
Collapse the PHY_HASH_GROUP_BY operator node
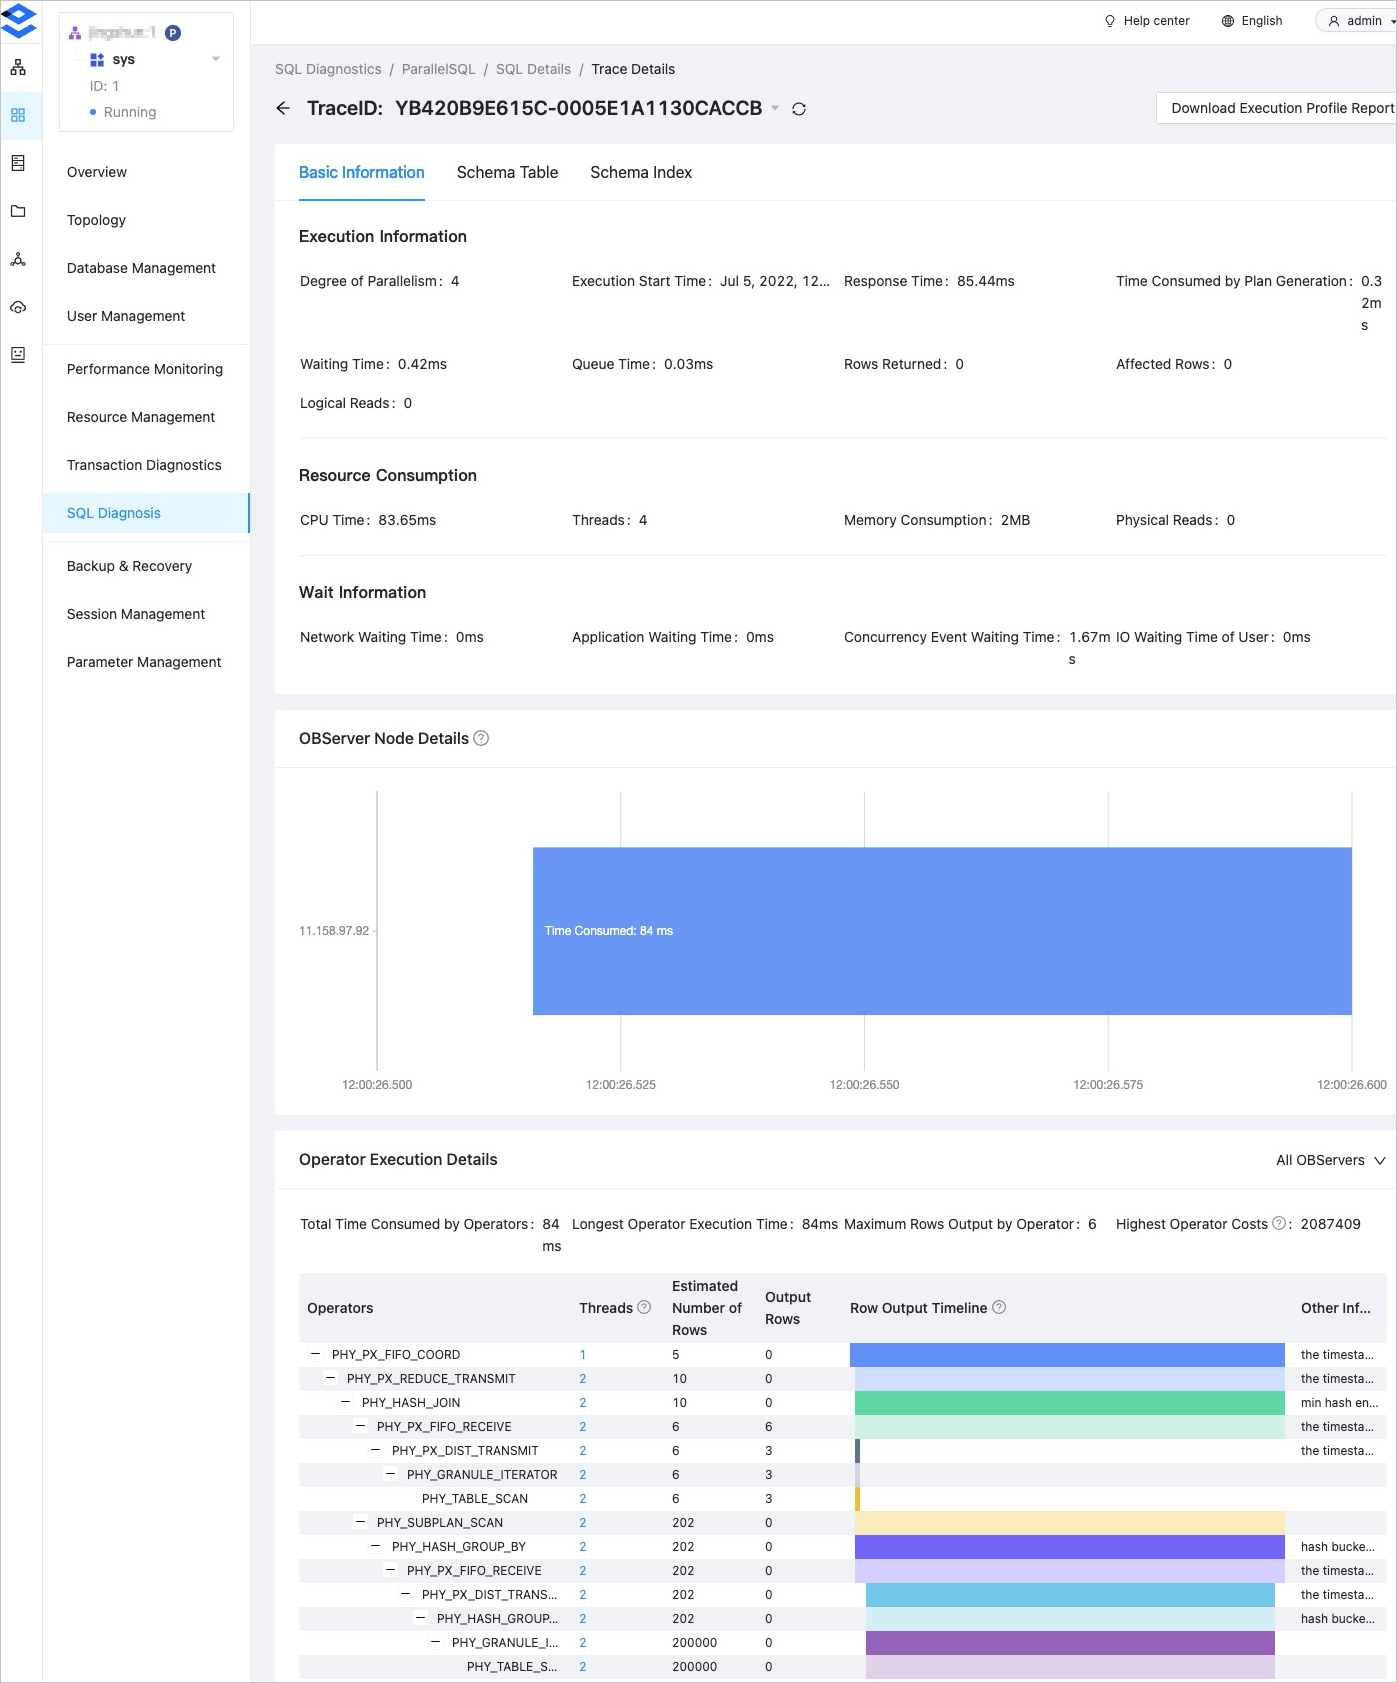point(376,1546)
